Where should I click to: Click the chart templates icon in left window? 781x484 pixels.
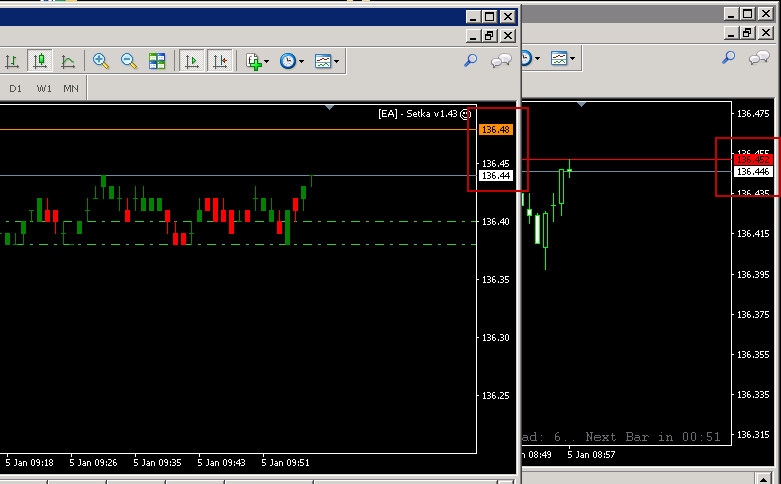coord(323,61)
